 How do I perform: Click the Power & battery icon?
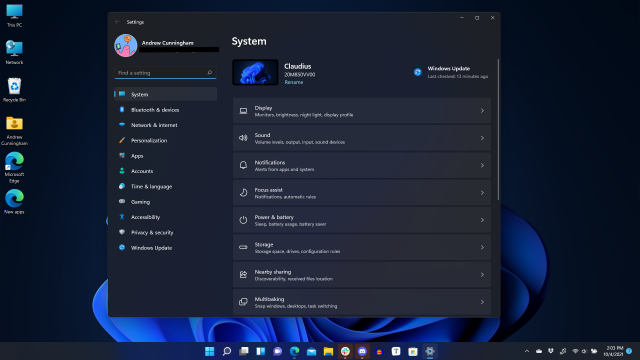(x=243, y=220)
